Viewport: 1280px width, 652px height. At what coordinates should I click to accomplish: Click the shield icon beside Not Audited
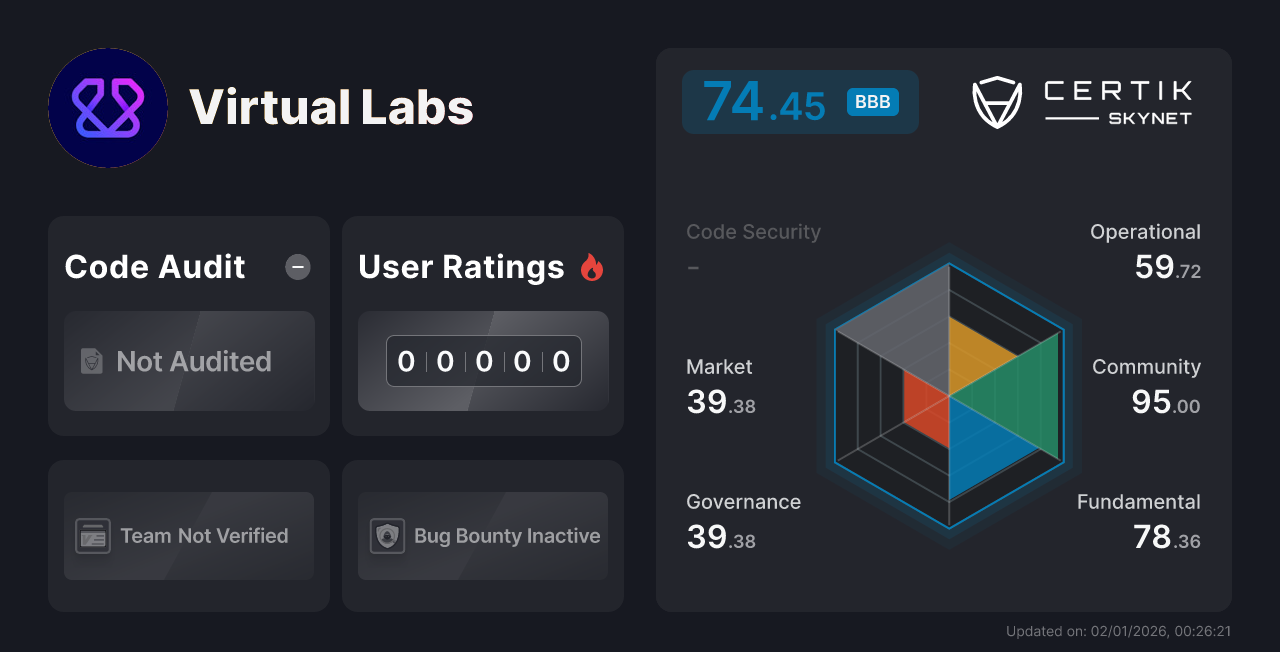(x=91, y=362)
